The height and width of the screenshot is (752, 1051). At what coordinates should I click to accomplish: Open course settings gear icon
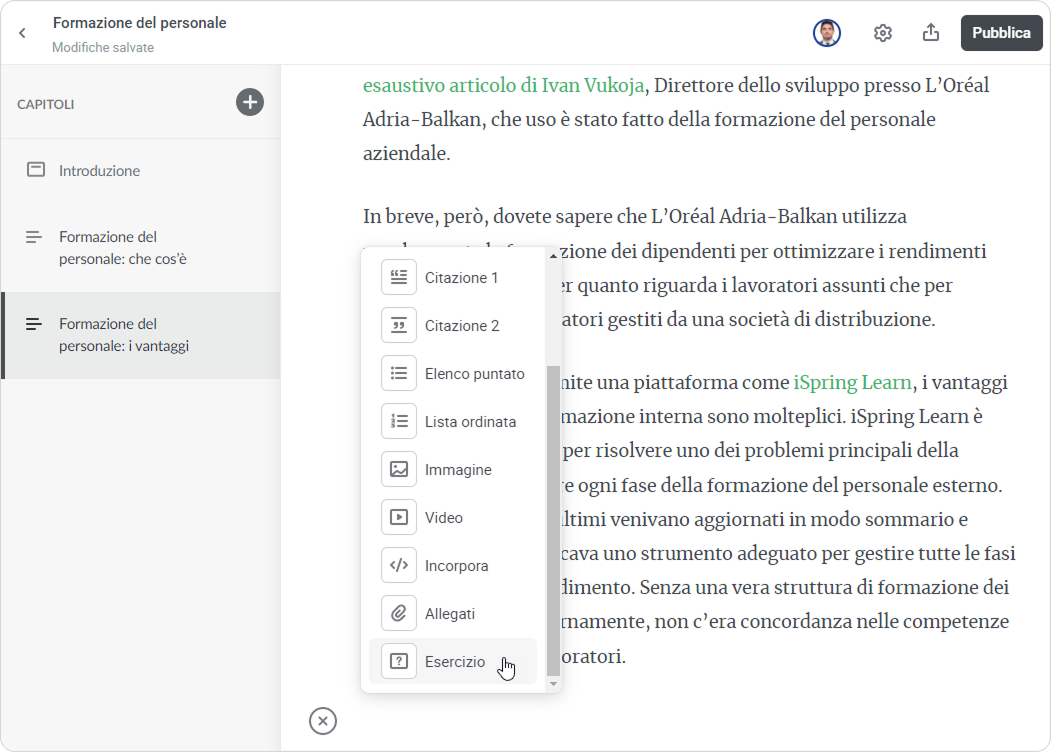click(882, 33)
